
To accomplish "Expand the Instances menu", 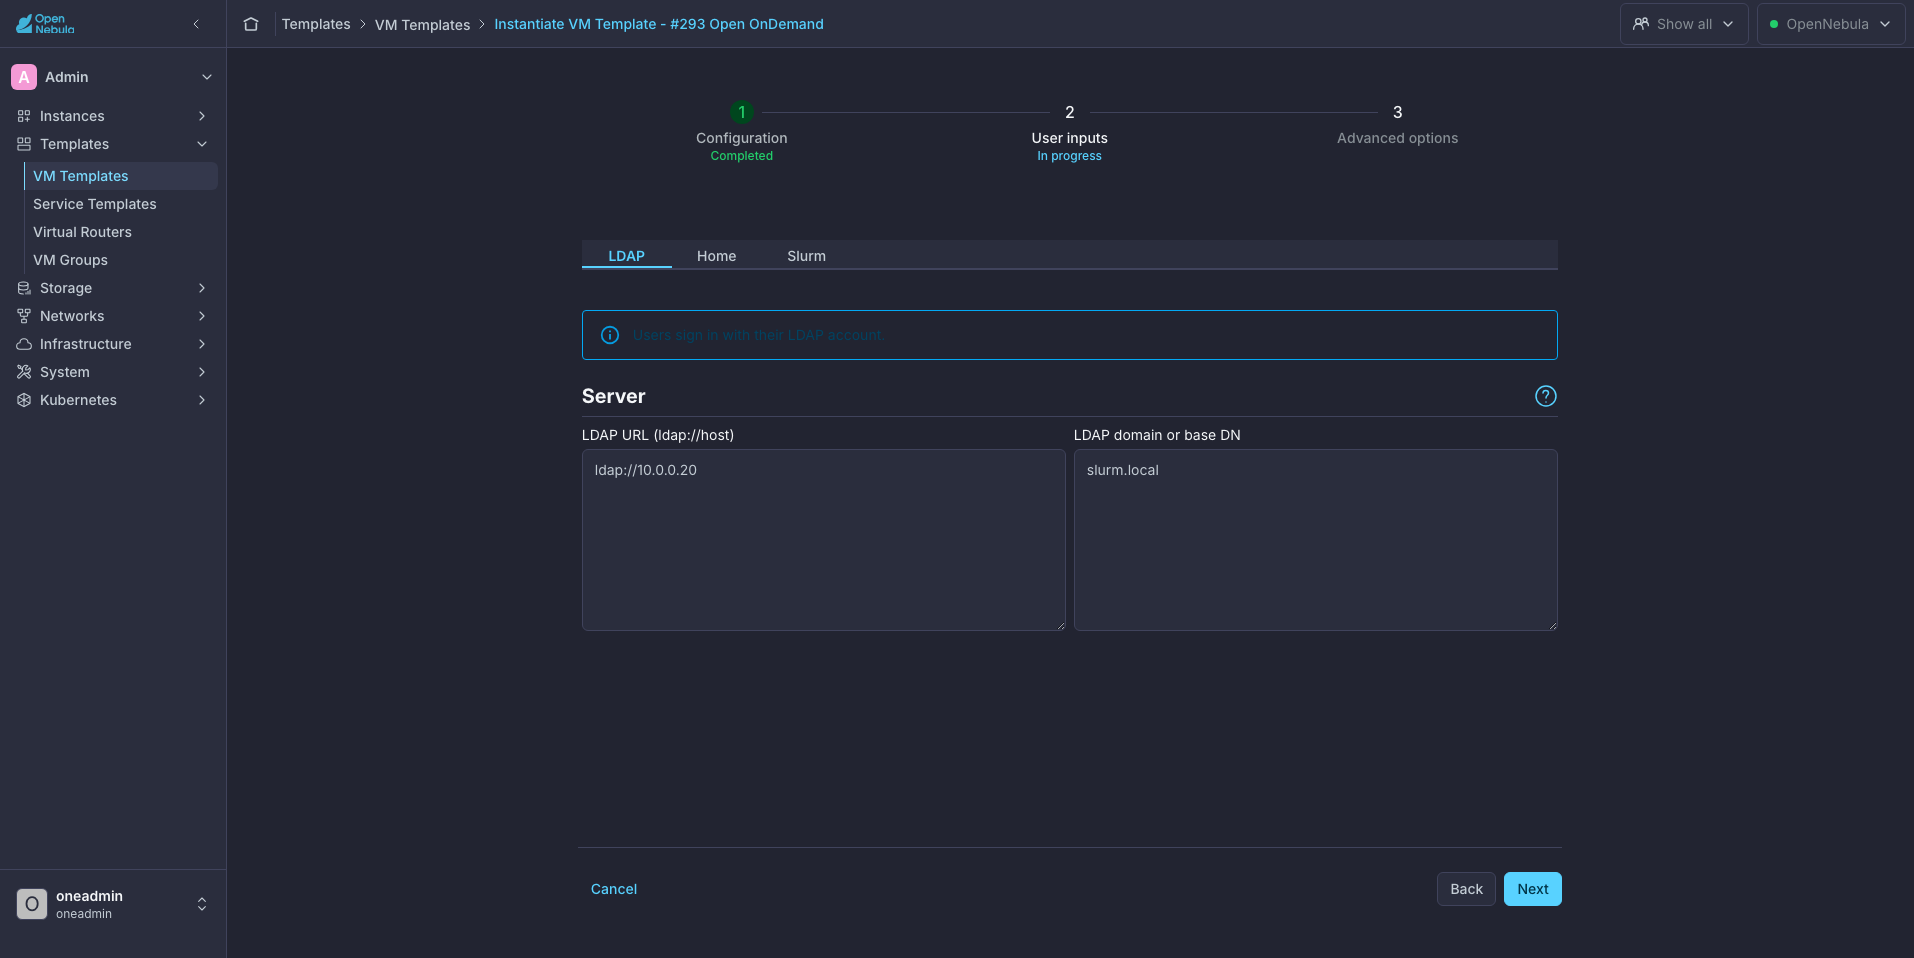I will pyautogui.click(x=202, y=116).
